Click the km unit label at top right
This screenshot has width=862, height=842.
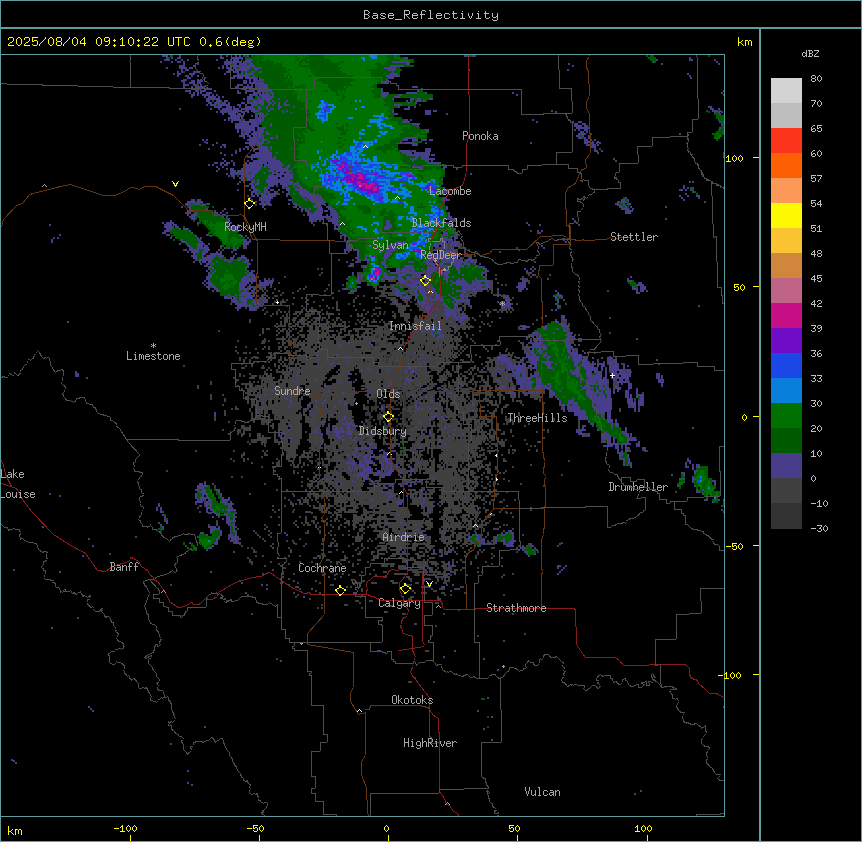tap(745, 42)
